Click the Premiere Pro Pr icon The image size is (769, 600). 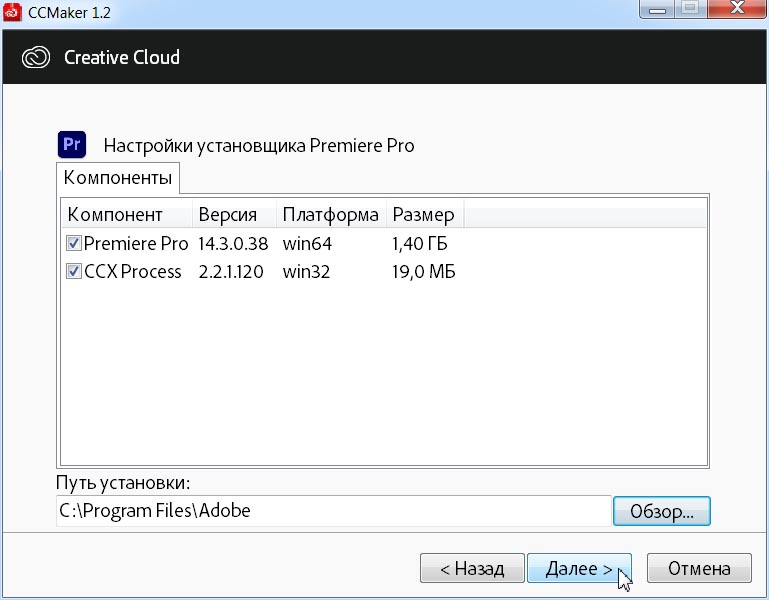click(72, 145)
